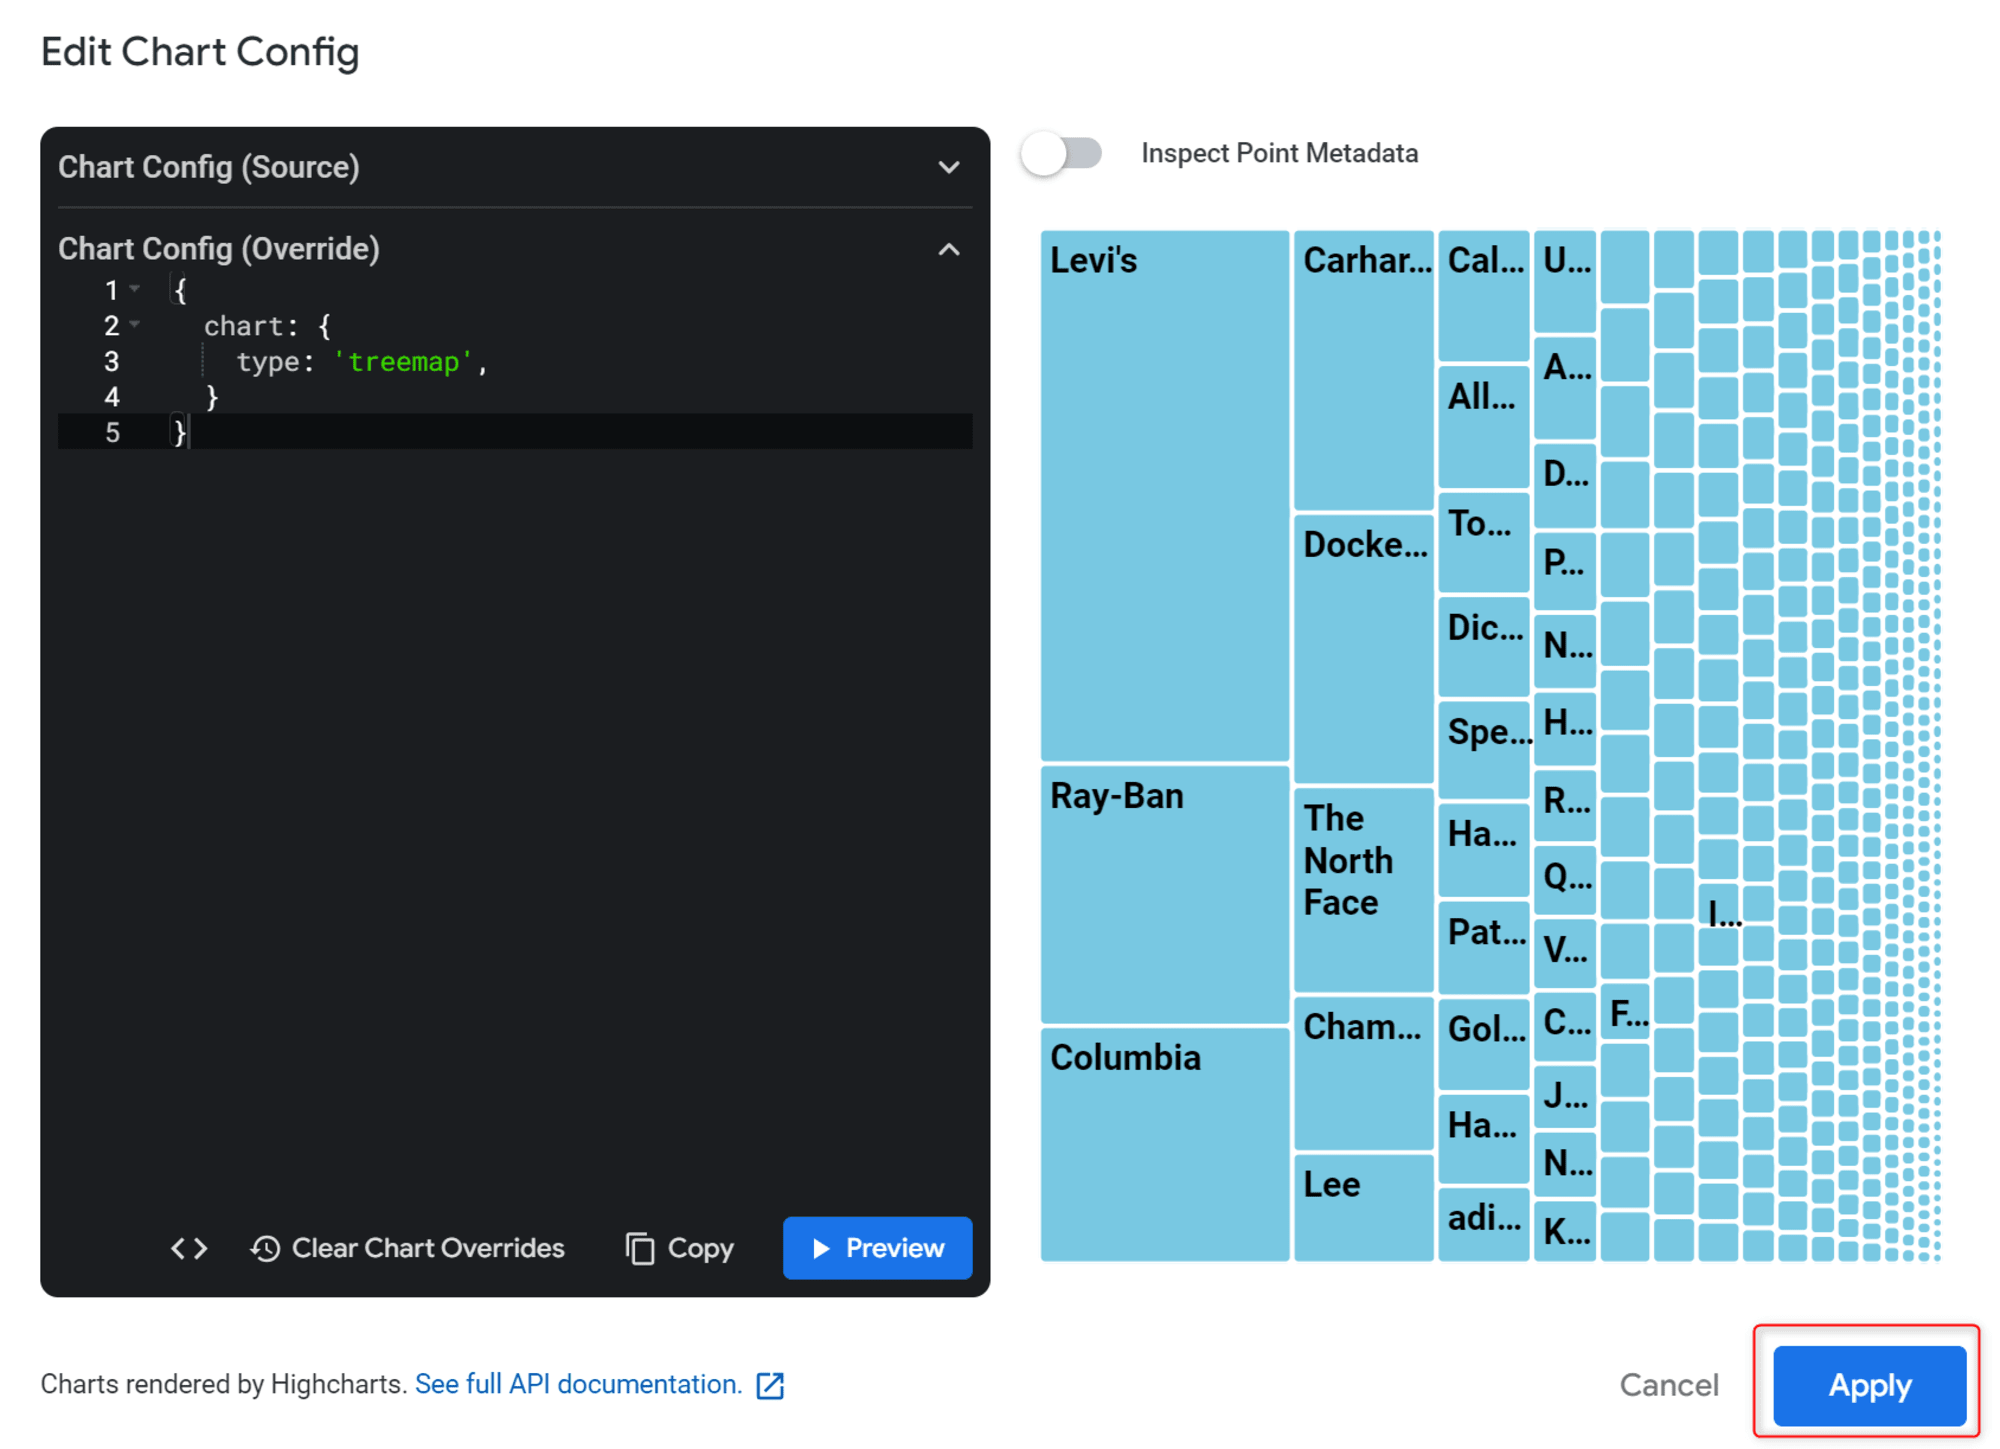Click the F... treemap tile
The width and height of the screenshot is (2000, 1449).
tap(1625, 1011)
